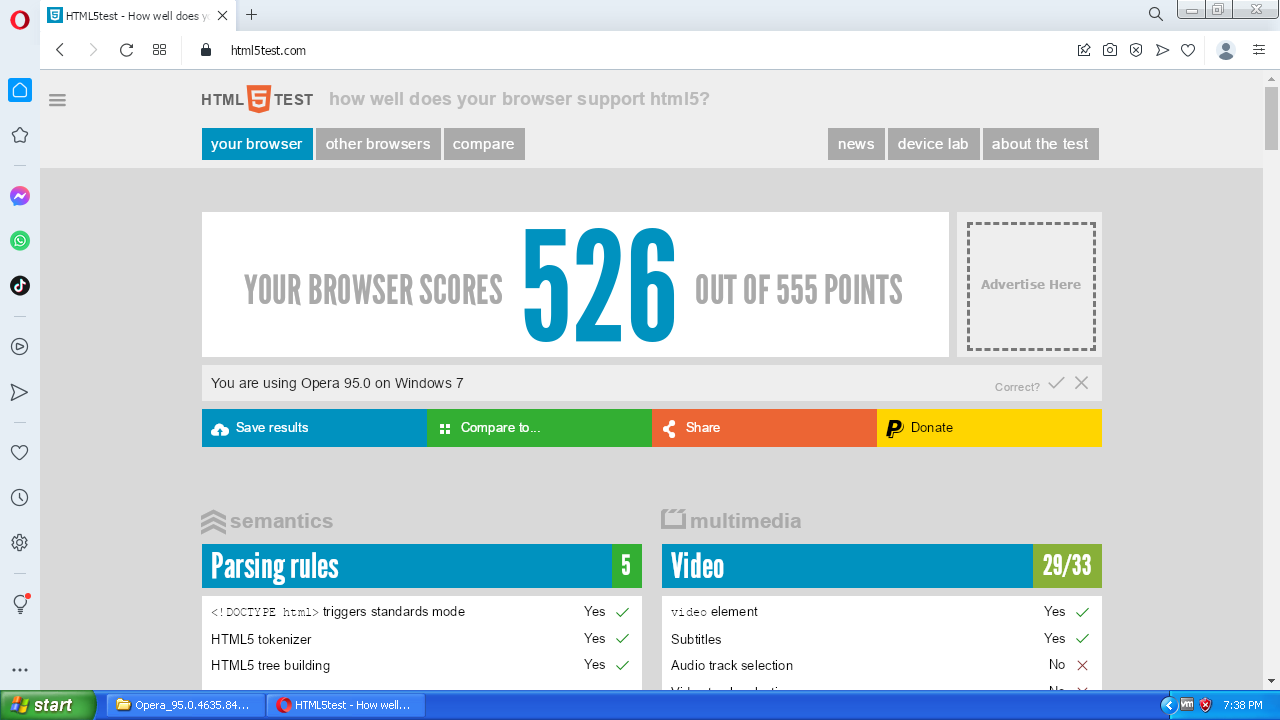This screenshot has width=1280, height=720.
Task: Open TikTok in the sidebar
Action: [x=20, y=286]
